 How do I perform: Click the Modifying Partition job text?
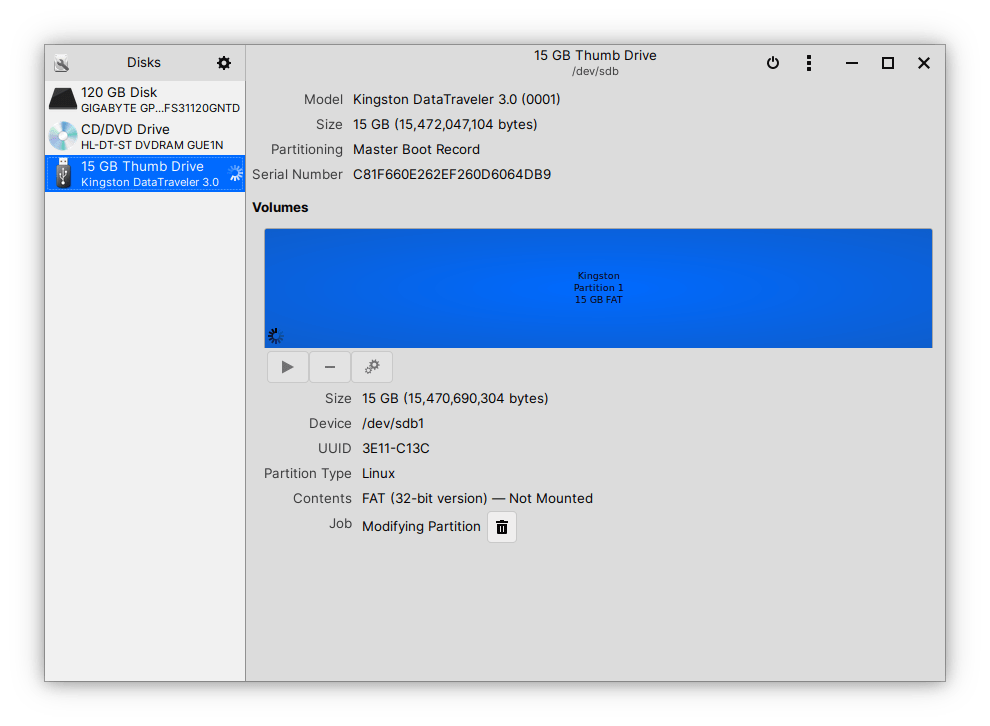(421, 527)
